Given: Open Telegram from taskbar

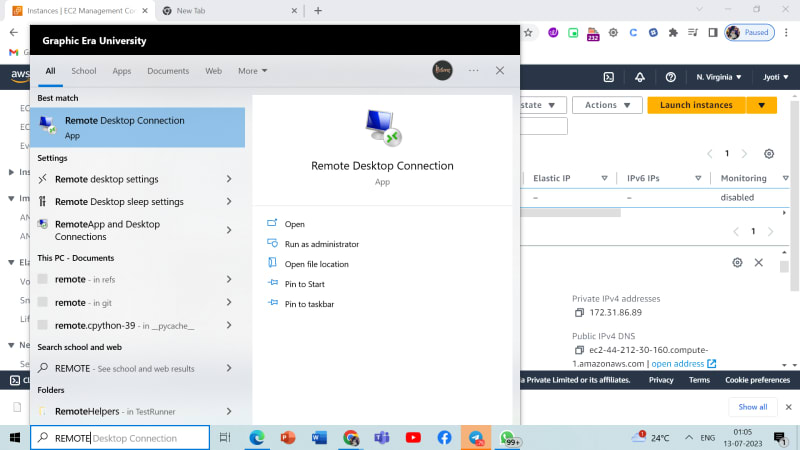Looking at the screenshot, I should point(476,438).
